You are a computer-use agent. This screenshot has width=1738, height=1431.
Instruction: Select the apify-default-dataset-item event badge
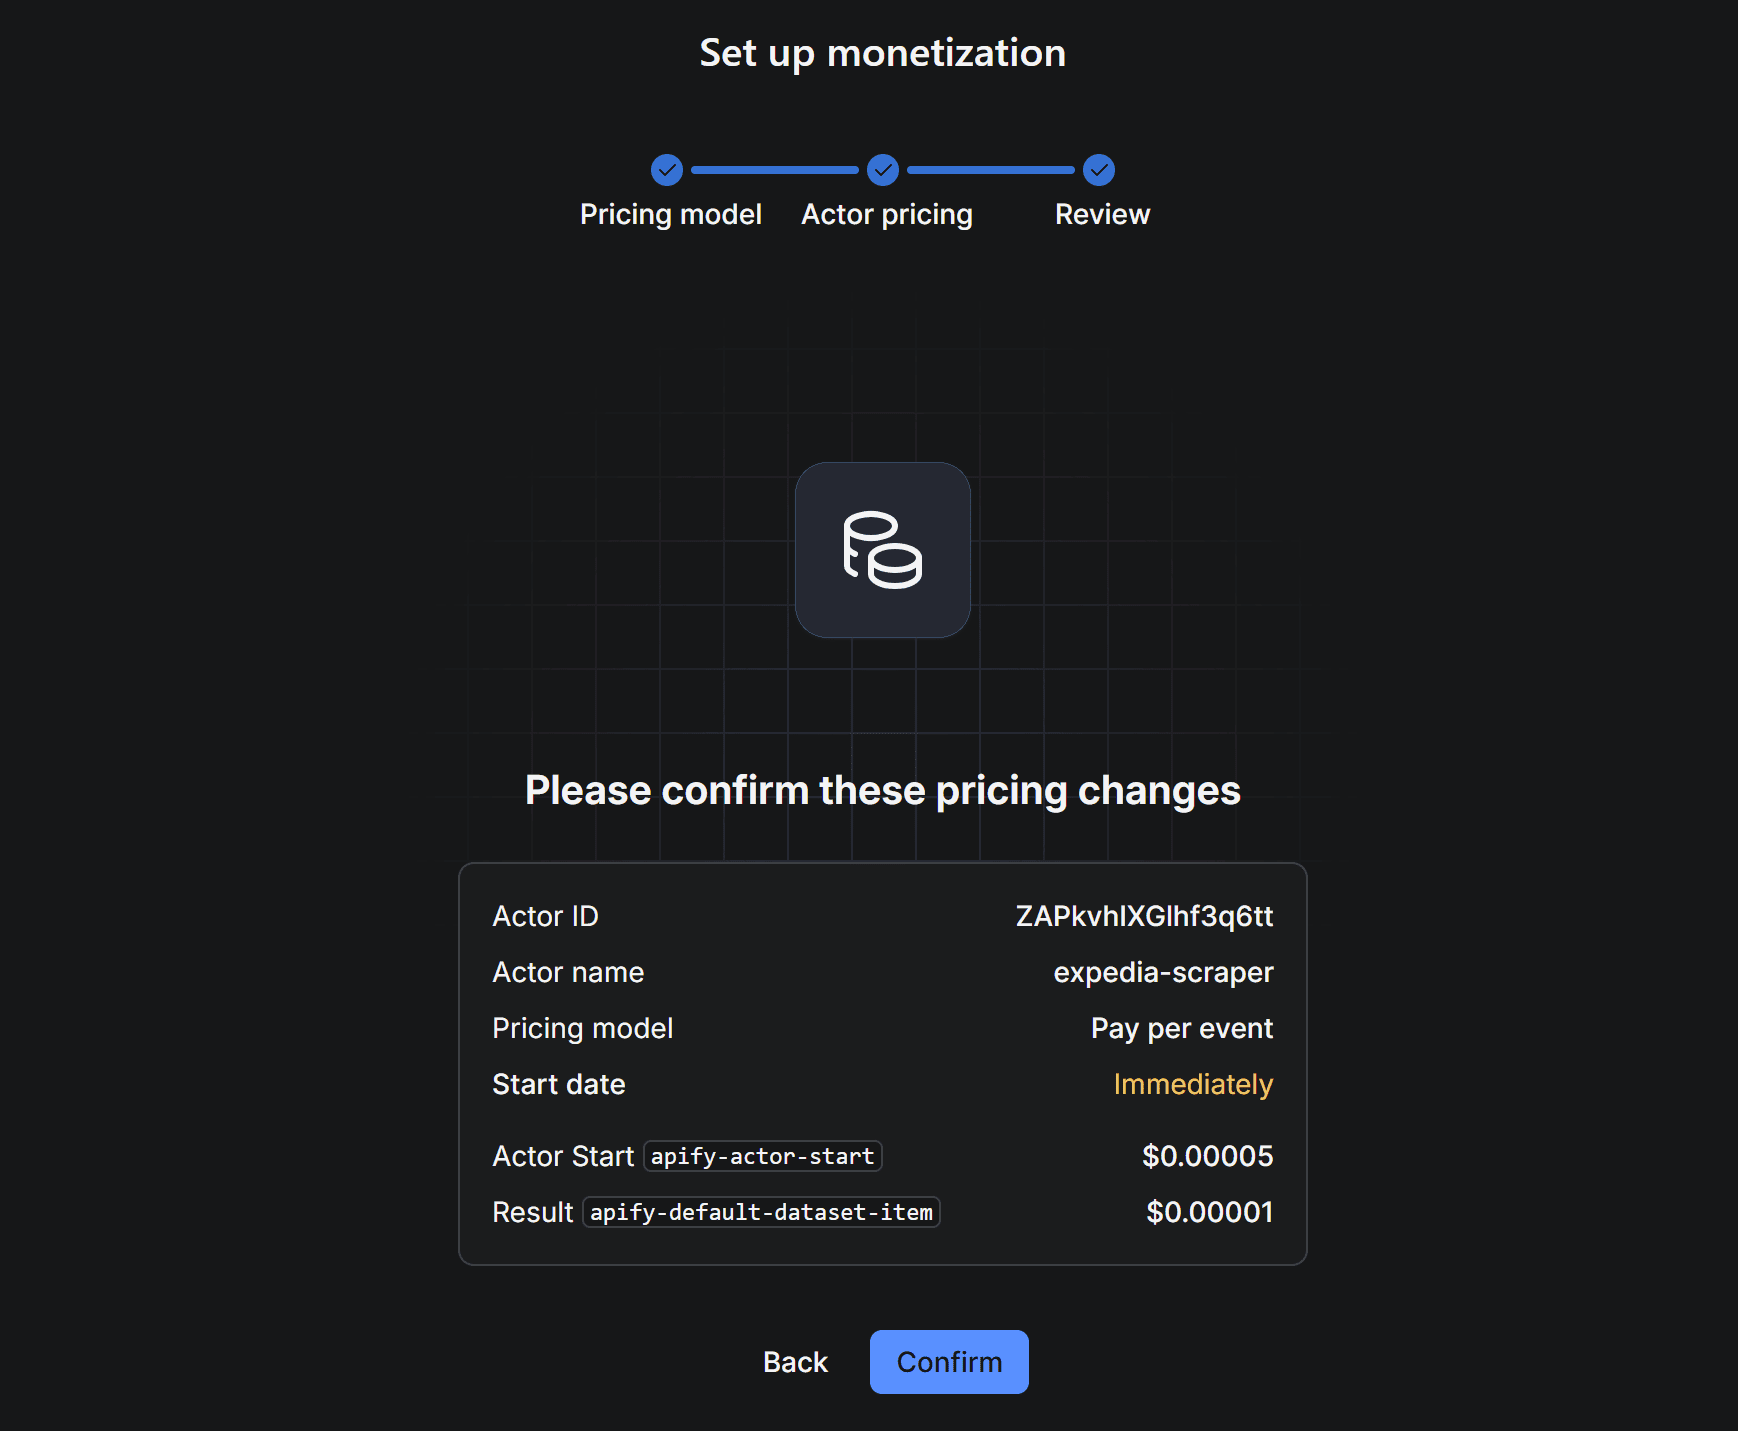click(761, 1212)
